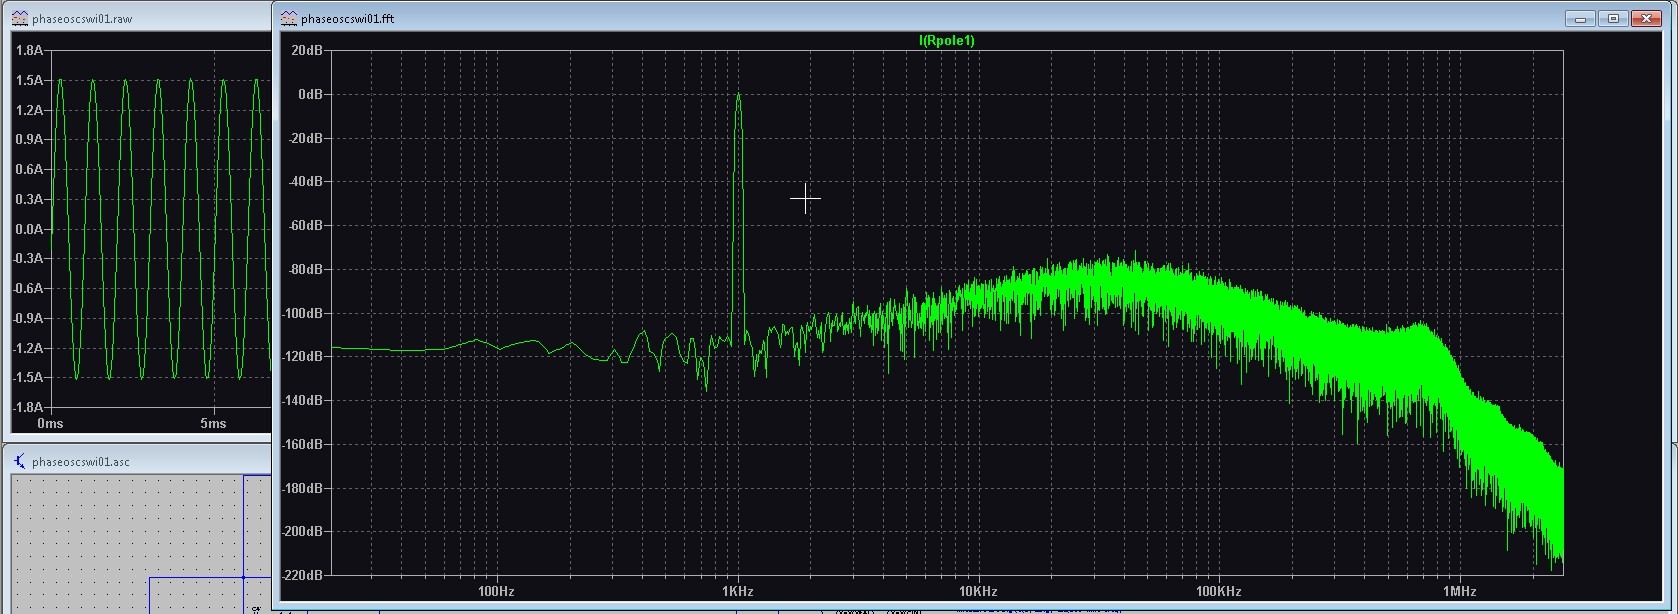Open the phaseoscswi01.fft window icon menu
The height and width of the screenshot is (614, 1679).
click(x=289, y=18)
